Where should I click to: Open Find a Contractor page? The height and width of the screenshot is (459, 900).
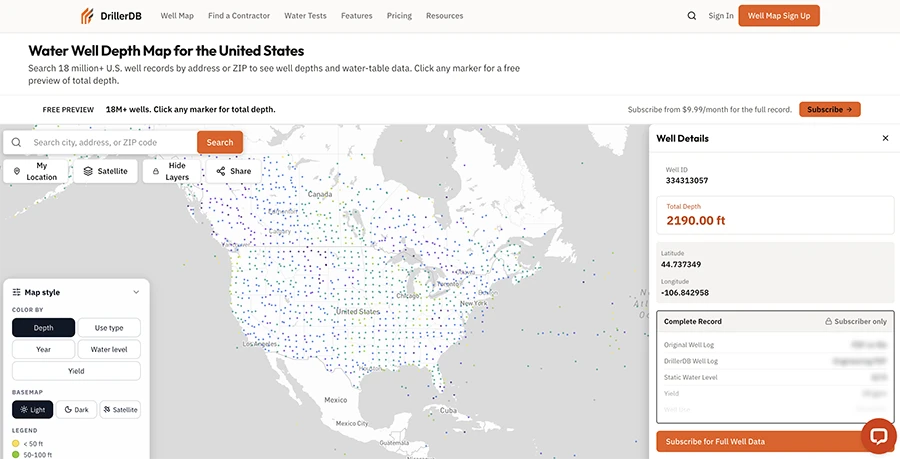pyautogui.click(x=239, y=16)
